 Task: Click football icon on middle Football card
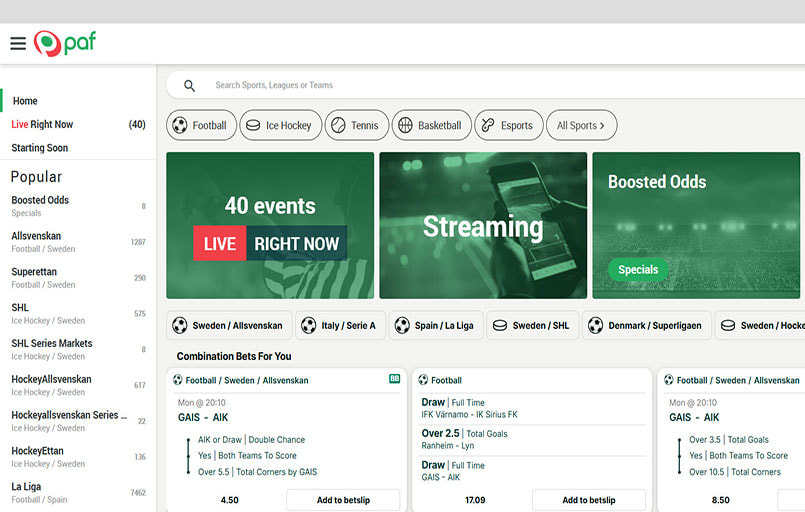click(423, 380)
